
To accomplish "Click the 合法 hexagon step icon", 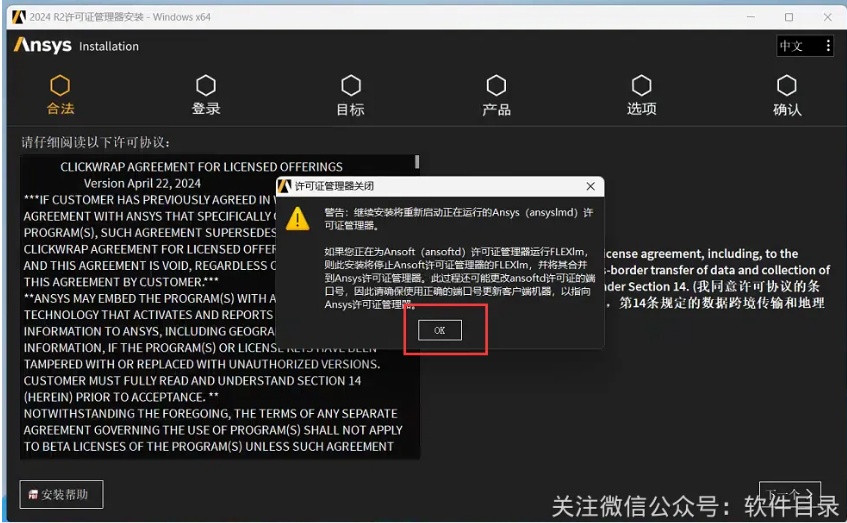I will click(x=60, y=86).
